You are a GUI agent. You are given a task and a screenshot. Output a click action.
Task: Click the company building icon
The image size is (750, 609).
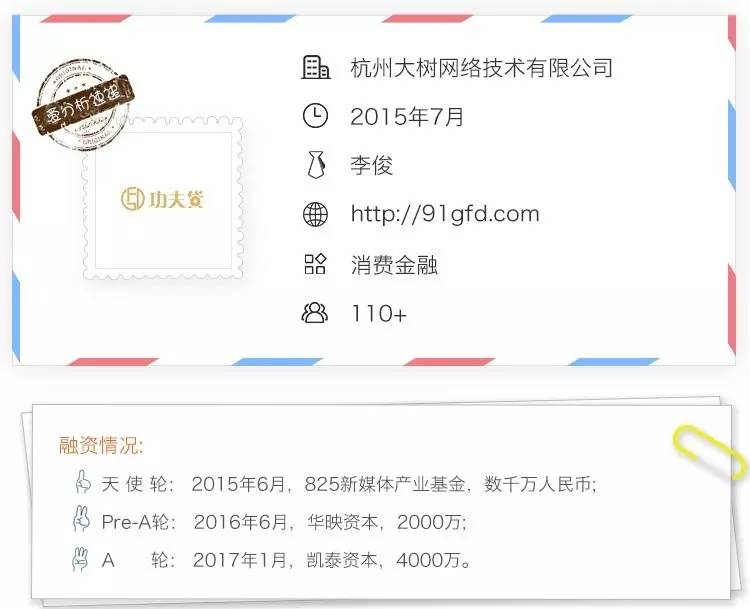(316, 67)
